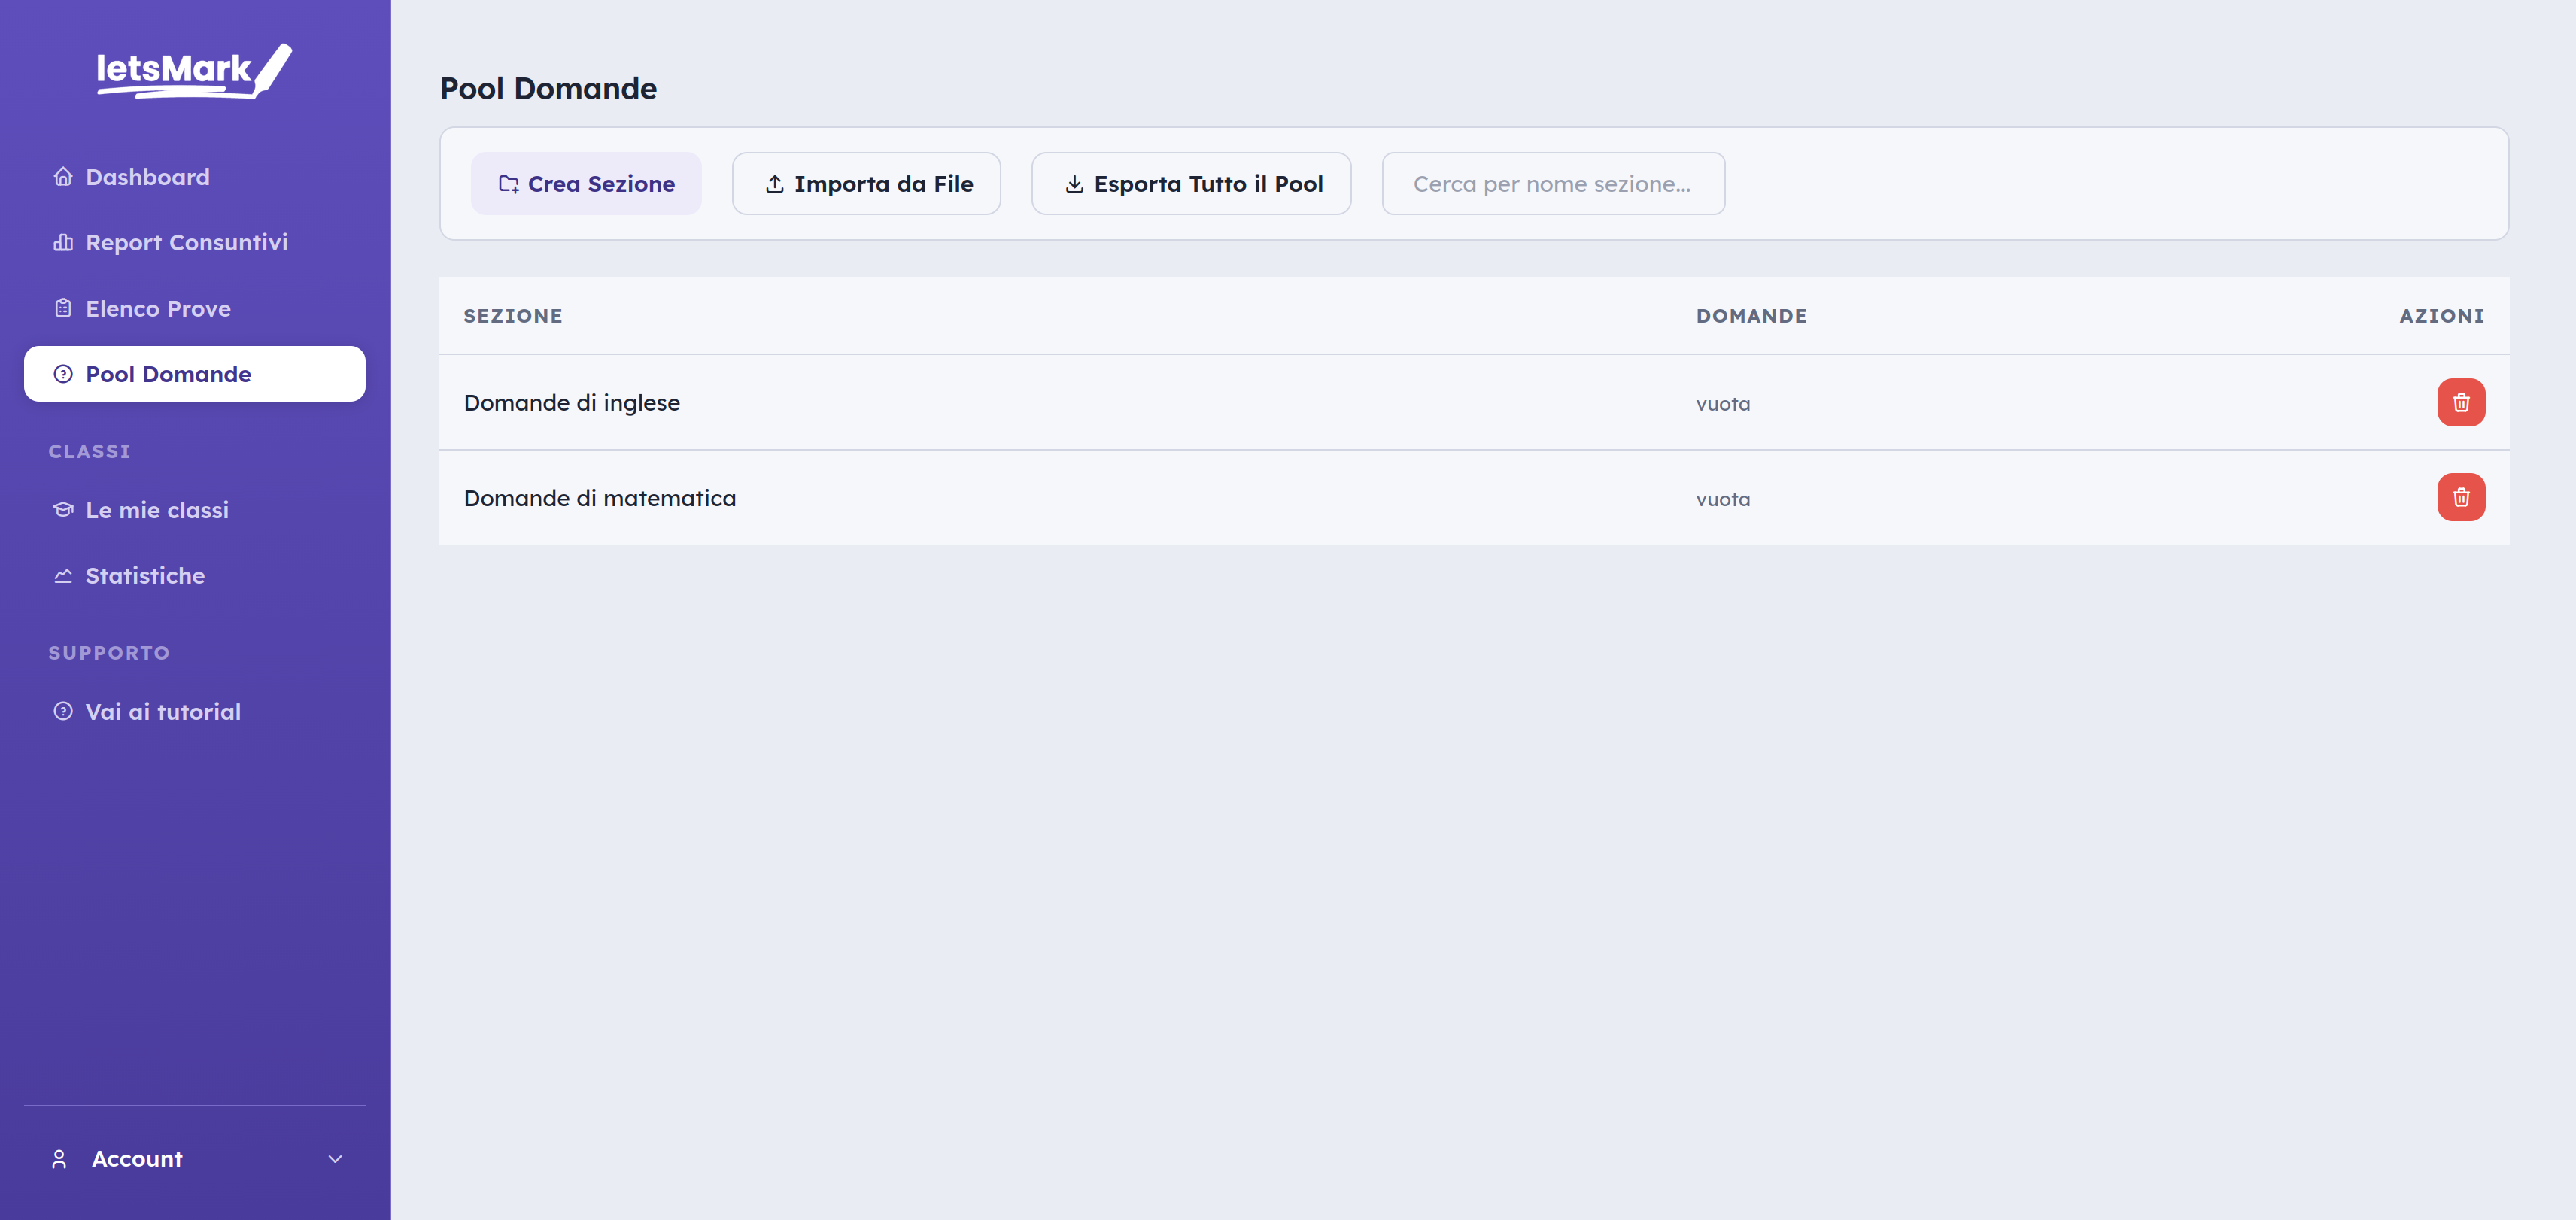Viewport: 2576px width, 1220px height.
Task: Click the Pool Domande page heading
Action: [548, 89]
